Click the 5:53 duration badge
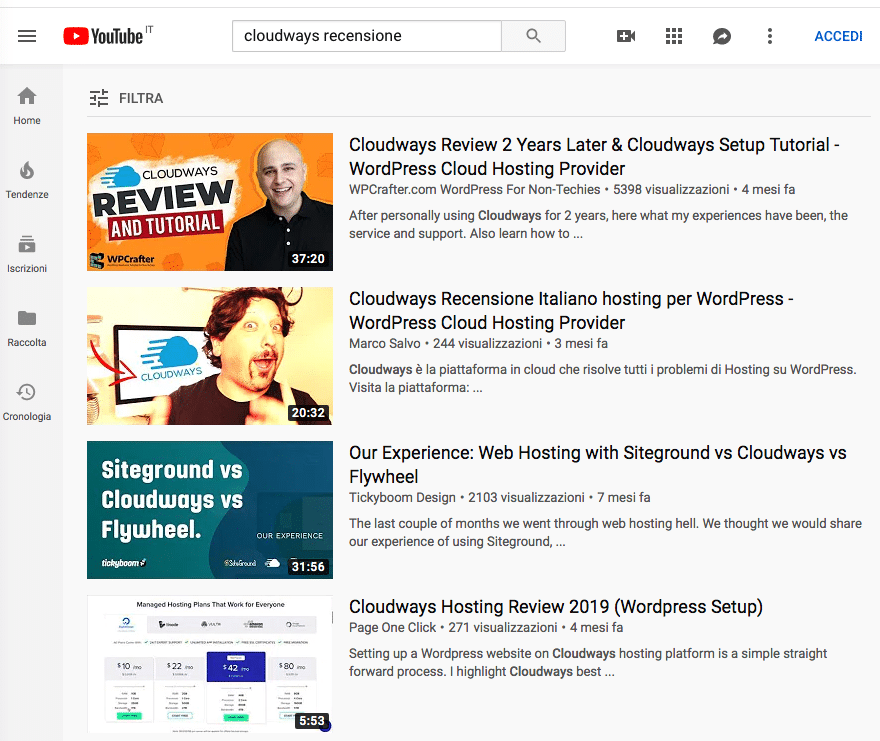 [x=311, y=721]
